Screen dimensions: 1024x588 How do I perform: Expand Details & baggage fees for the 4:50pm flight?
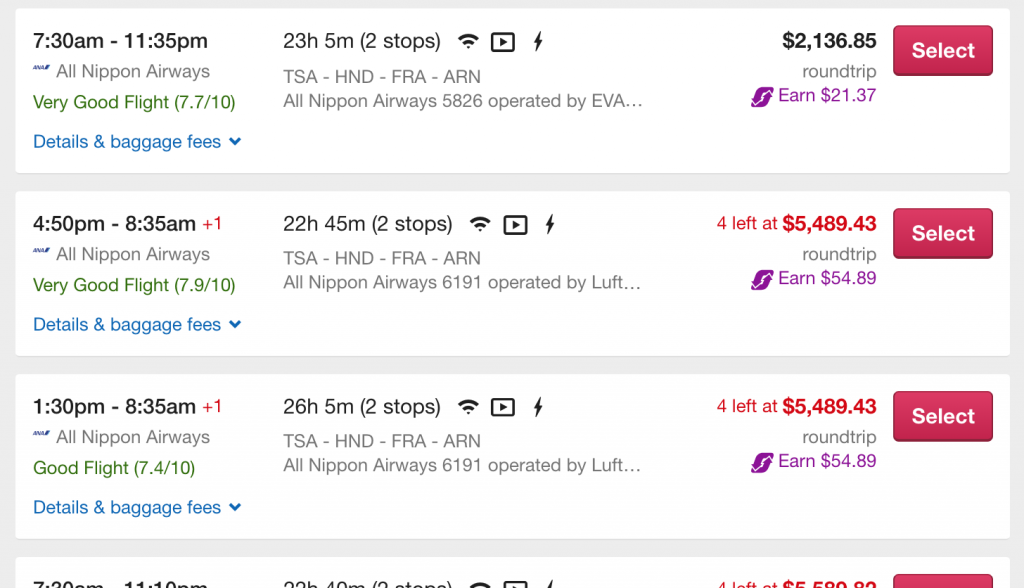coord(137,325)
